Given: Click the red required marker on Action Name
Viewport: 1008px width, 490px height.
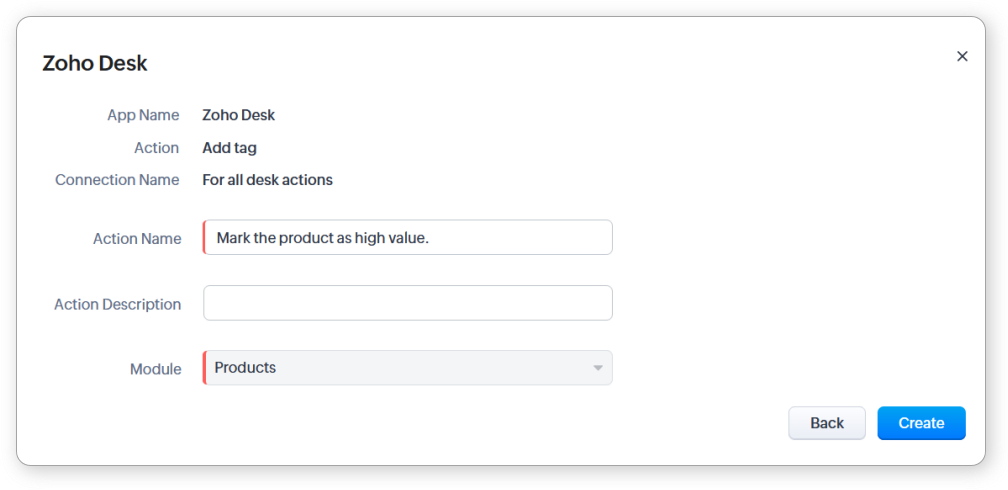Looking at the screenshot, I should coord(204,238).
